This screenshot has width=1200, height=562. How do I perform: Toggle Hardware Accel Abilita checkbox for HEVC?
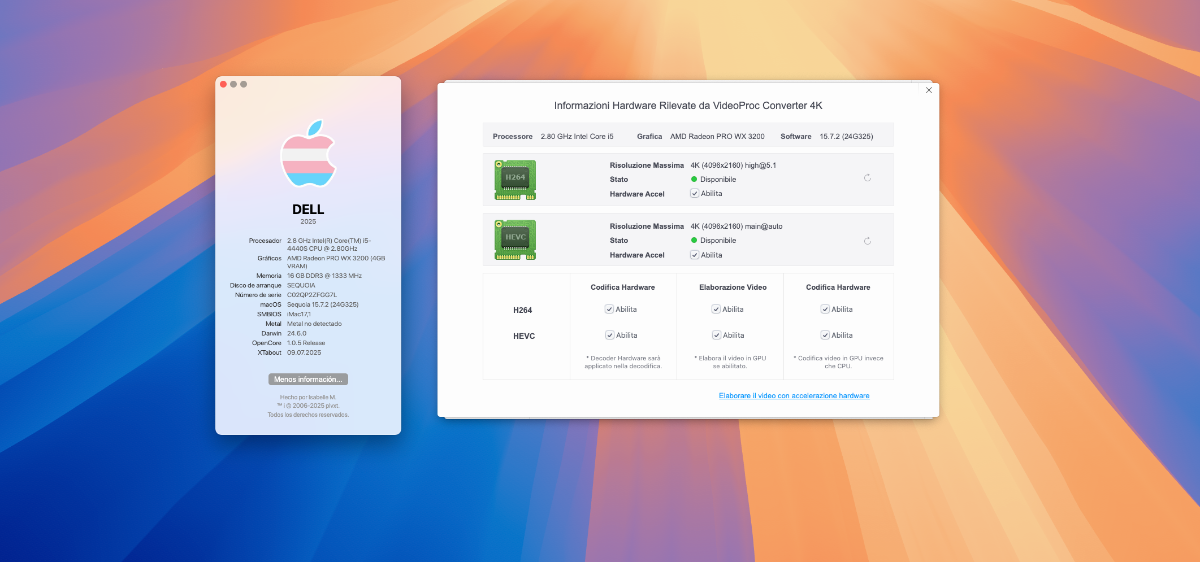pos(694,255)
